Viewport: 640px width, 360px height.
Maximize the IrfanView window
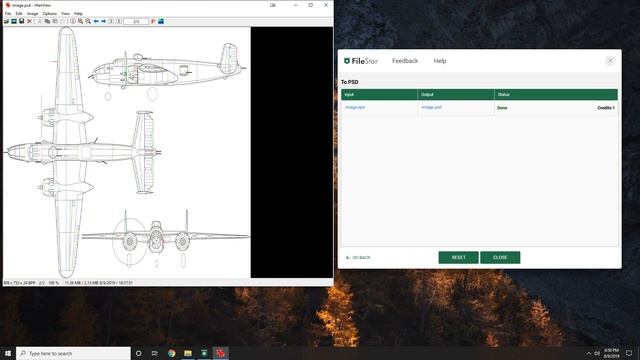click(311, 5)
